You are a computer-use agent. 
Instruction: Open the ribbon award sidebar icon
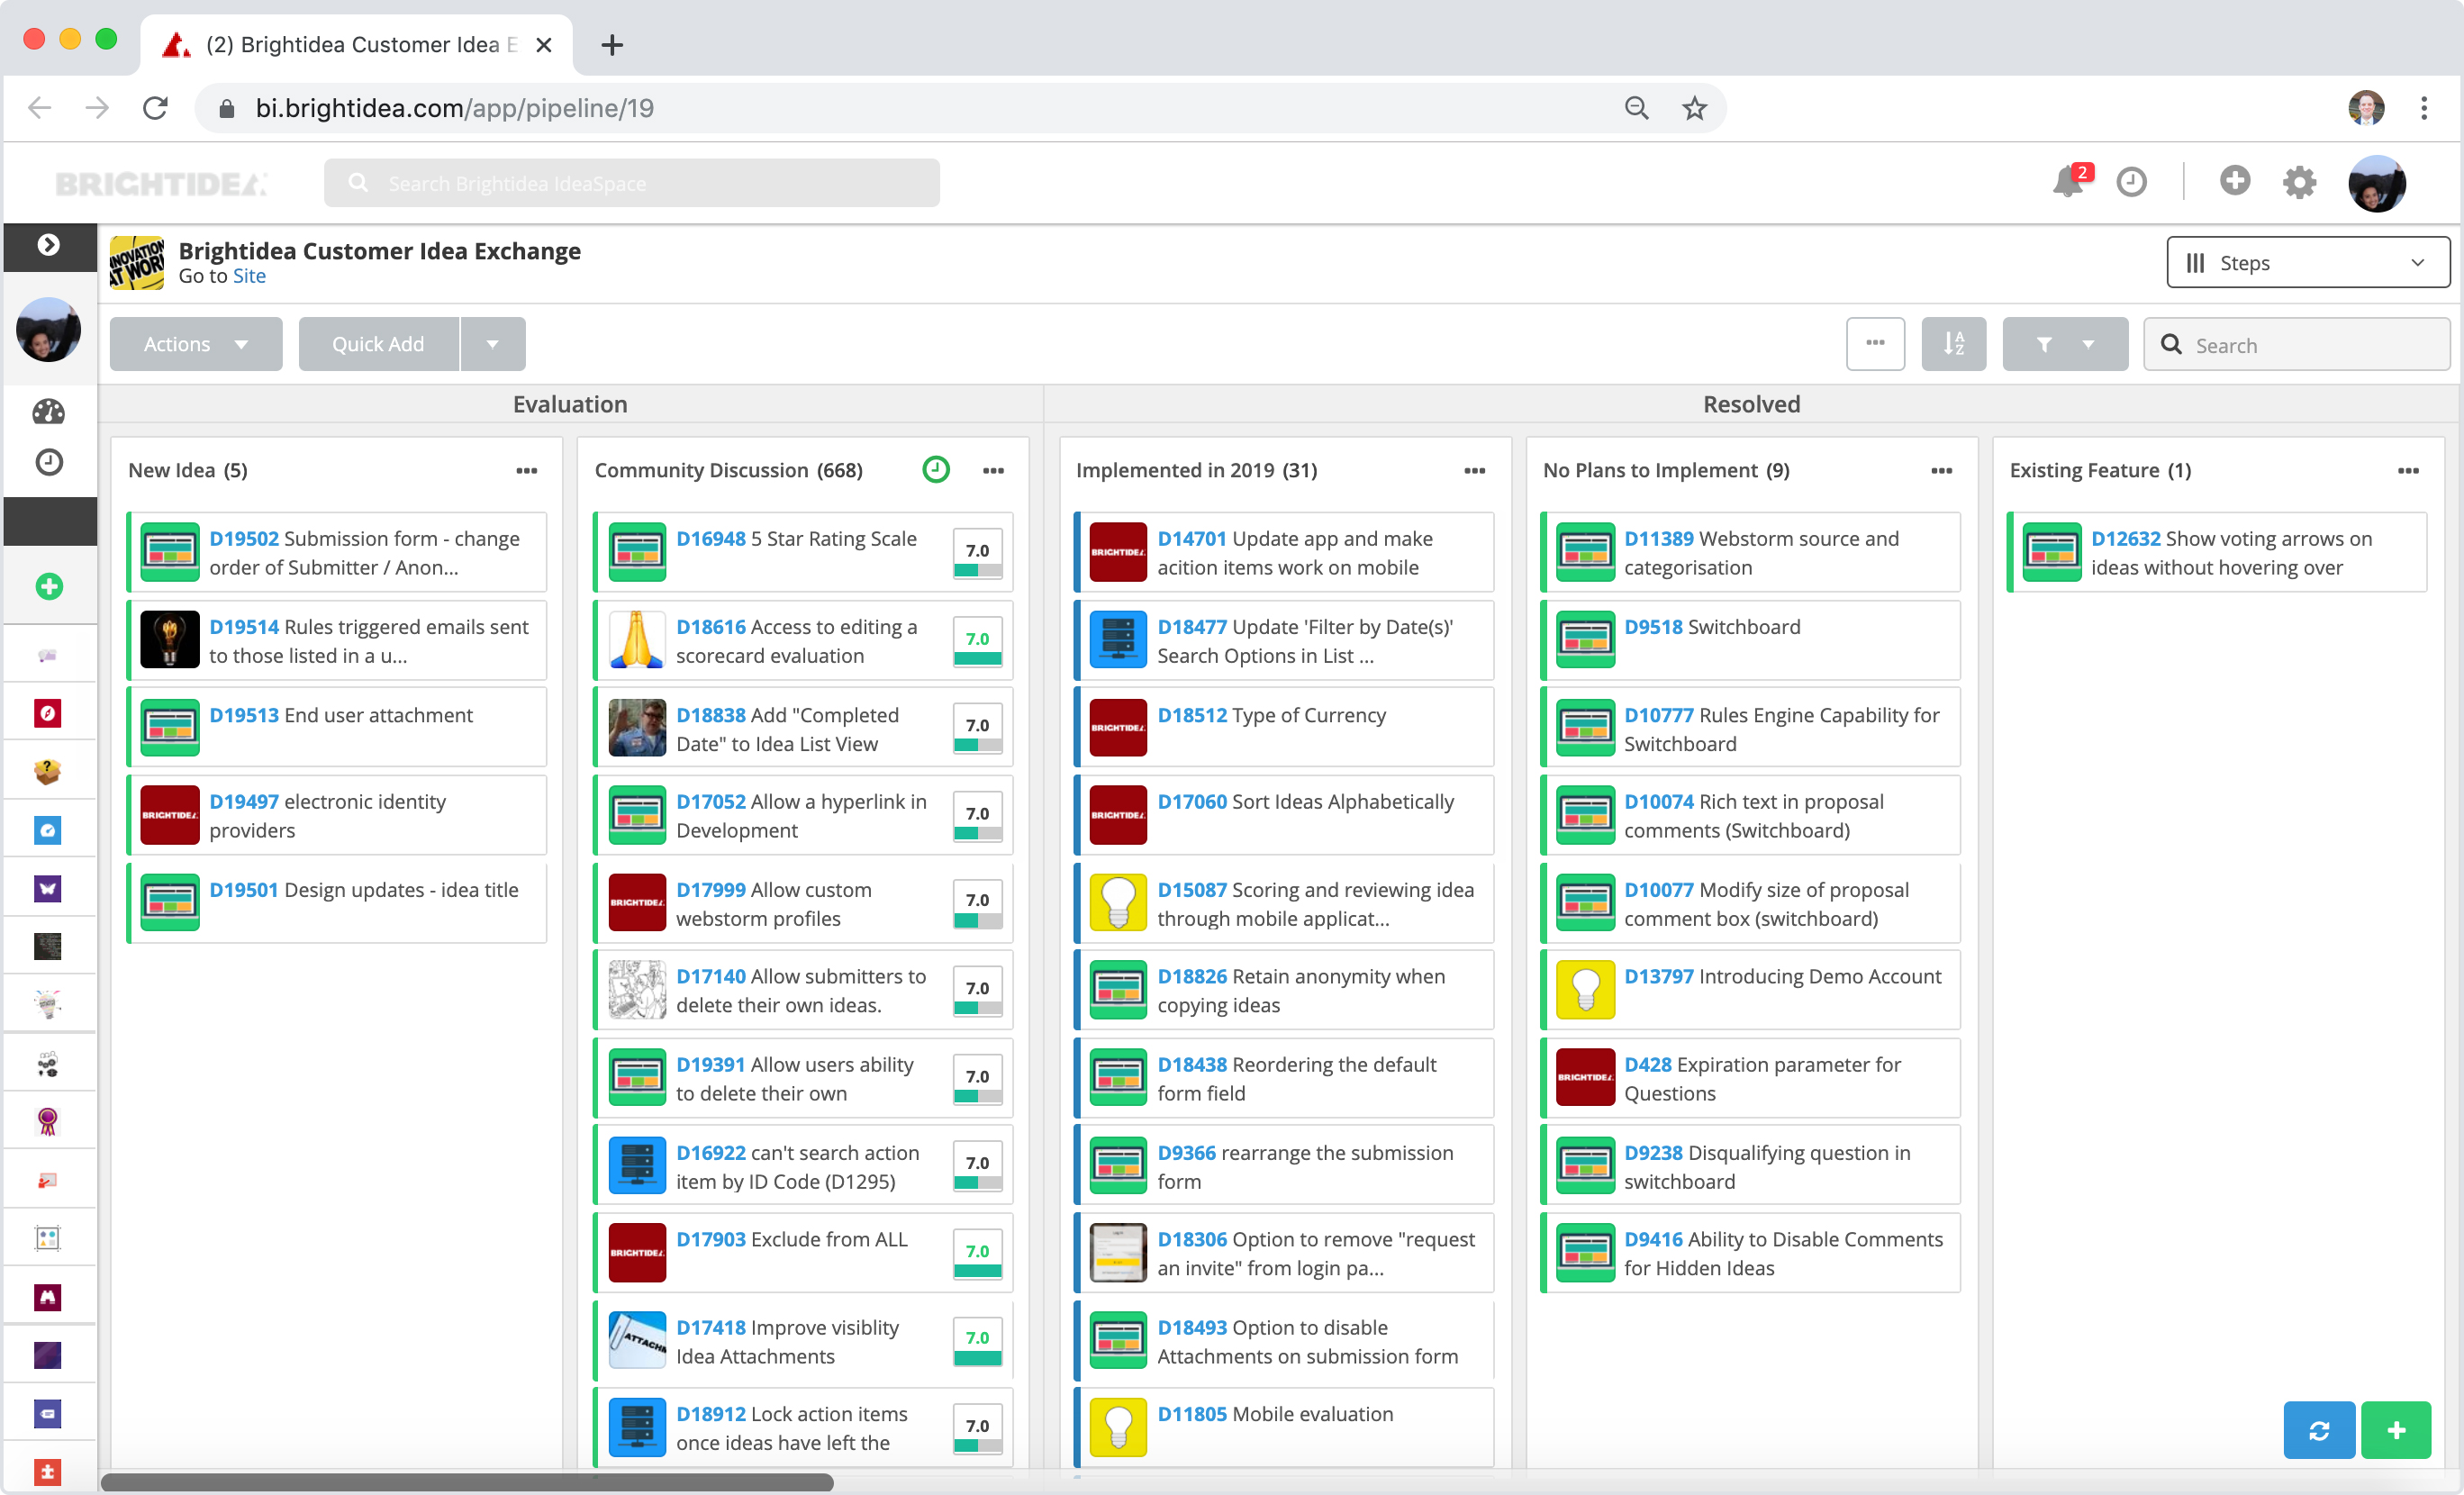point(48,1121)
